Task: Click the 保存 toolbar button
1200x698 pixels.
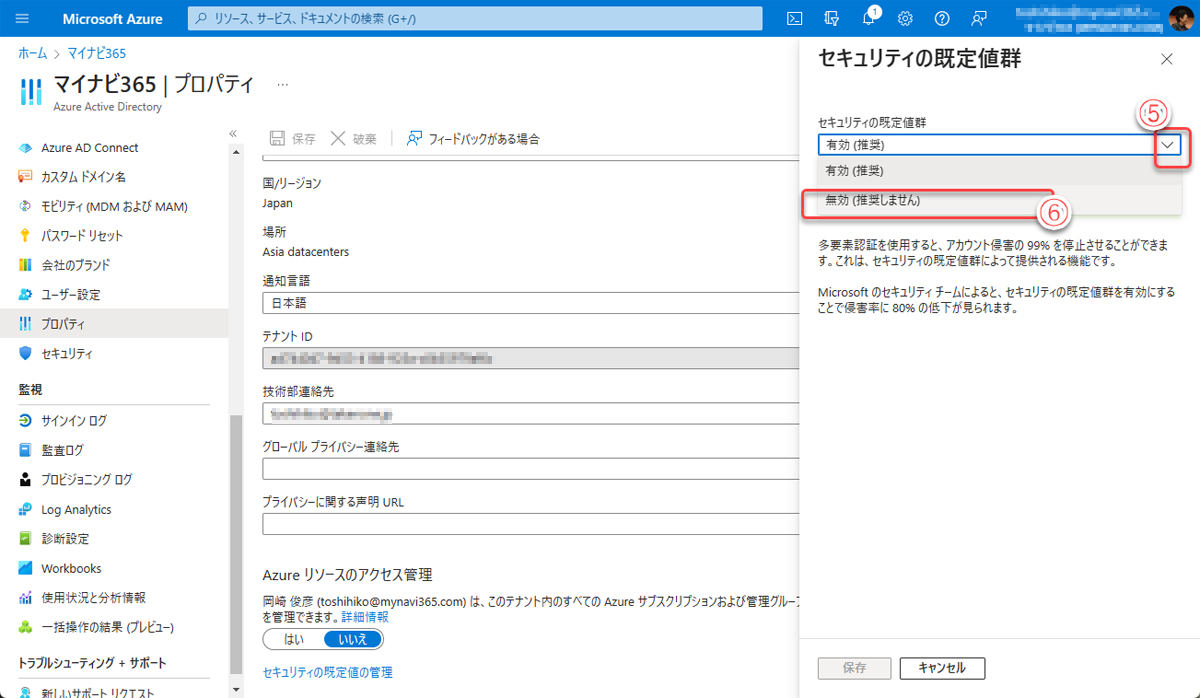Action: point(292,139)
